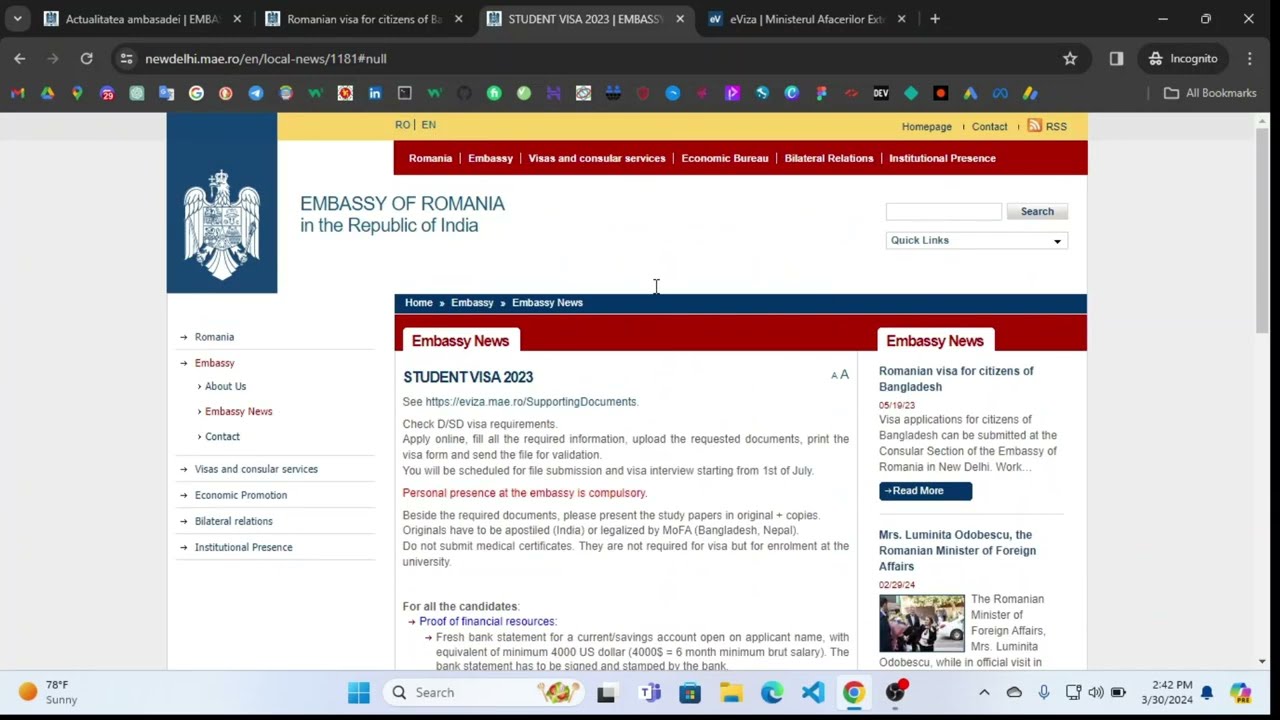This screenshot has height=720, width=1280.
Task: View site information icon in address bar
Action: point(126,58)
